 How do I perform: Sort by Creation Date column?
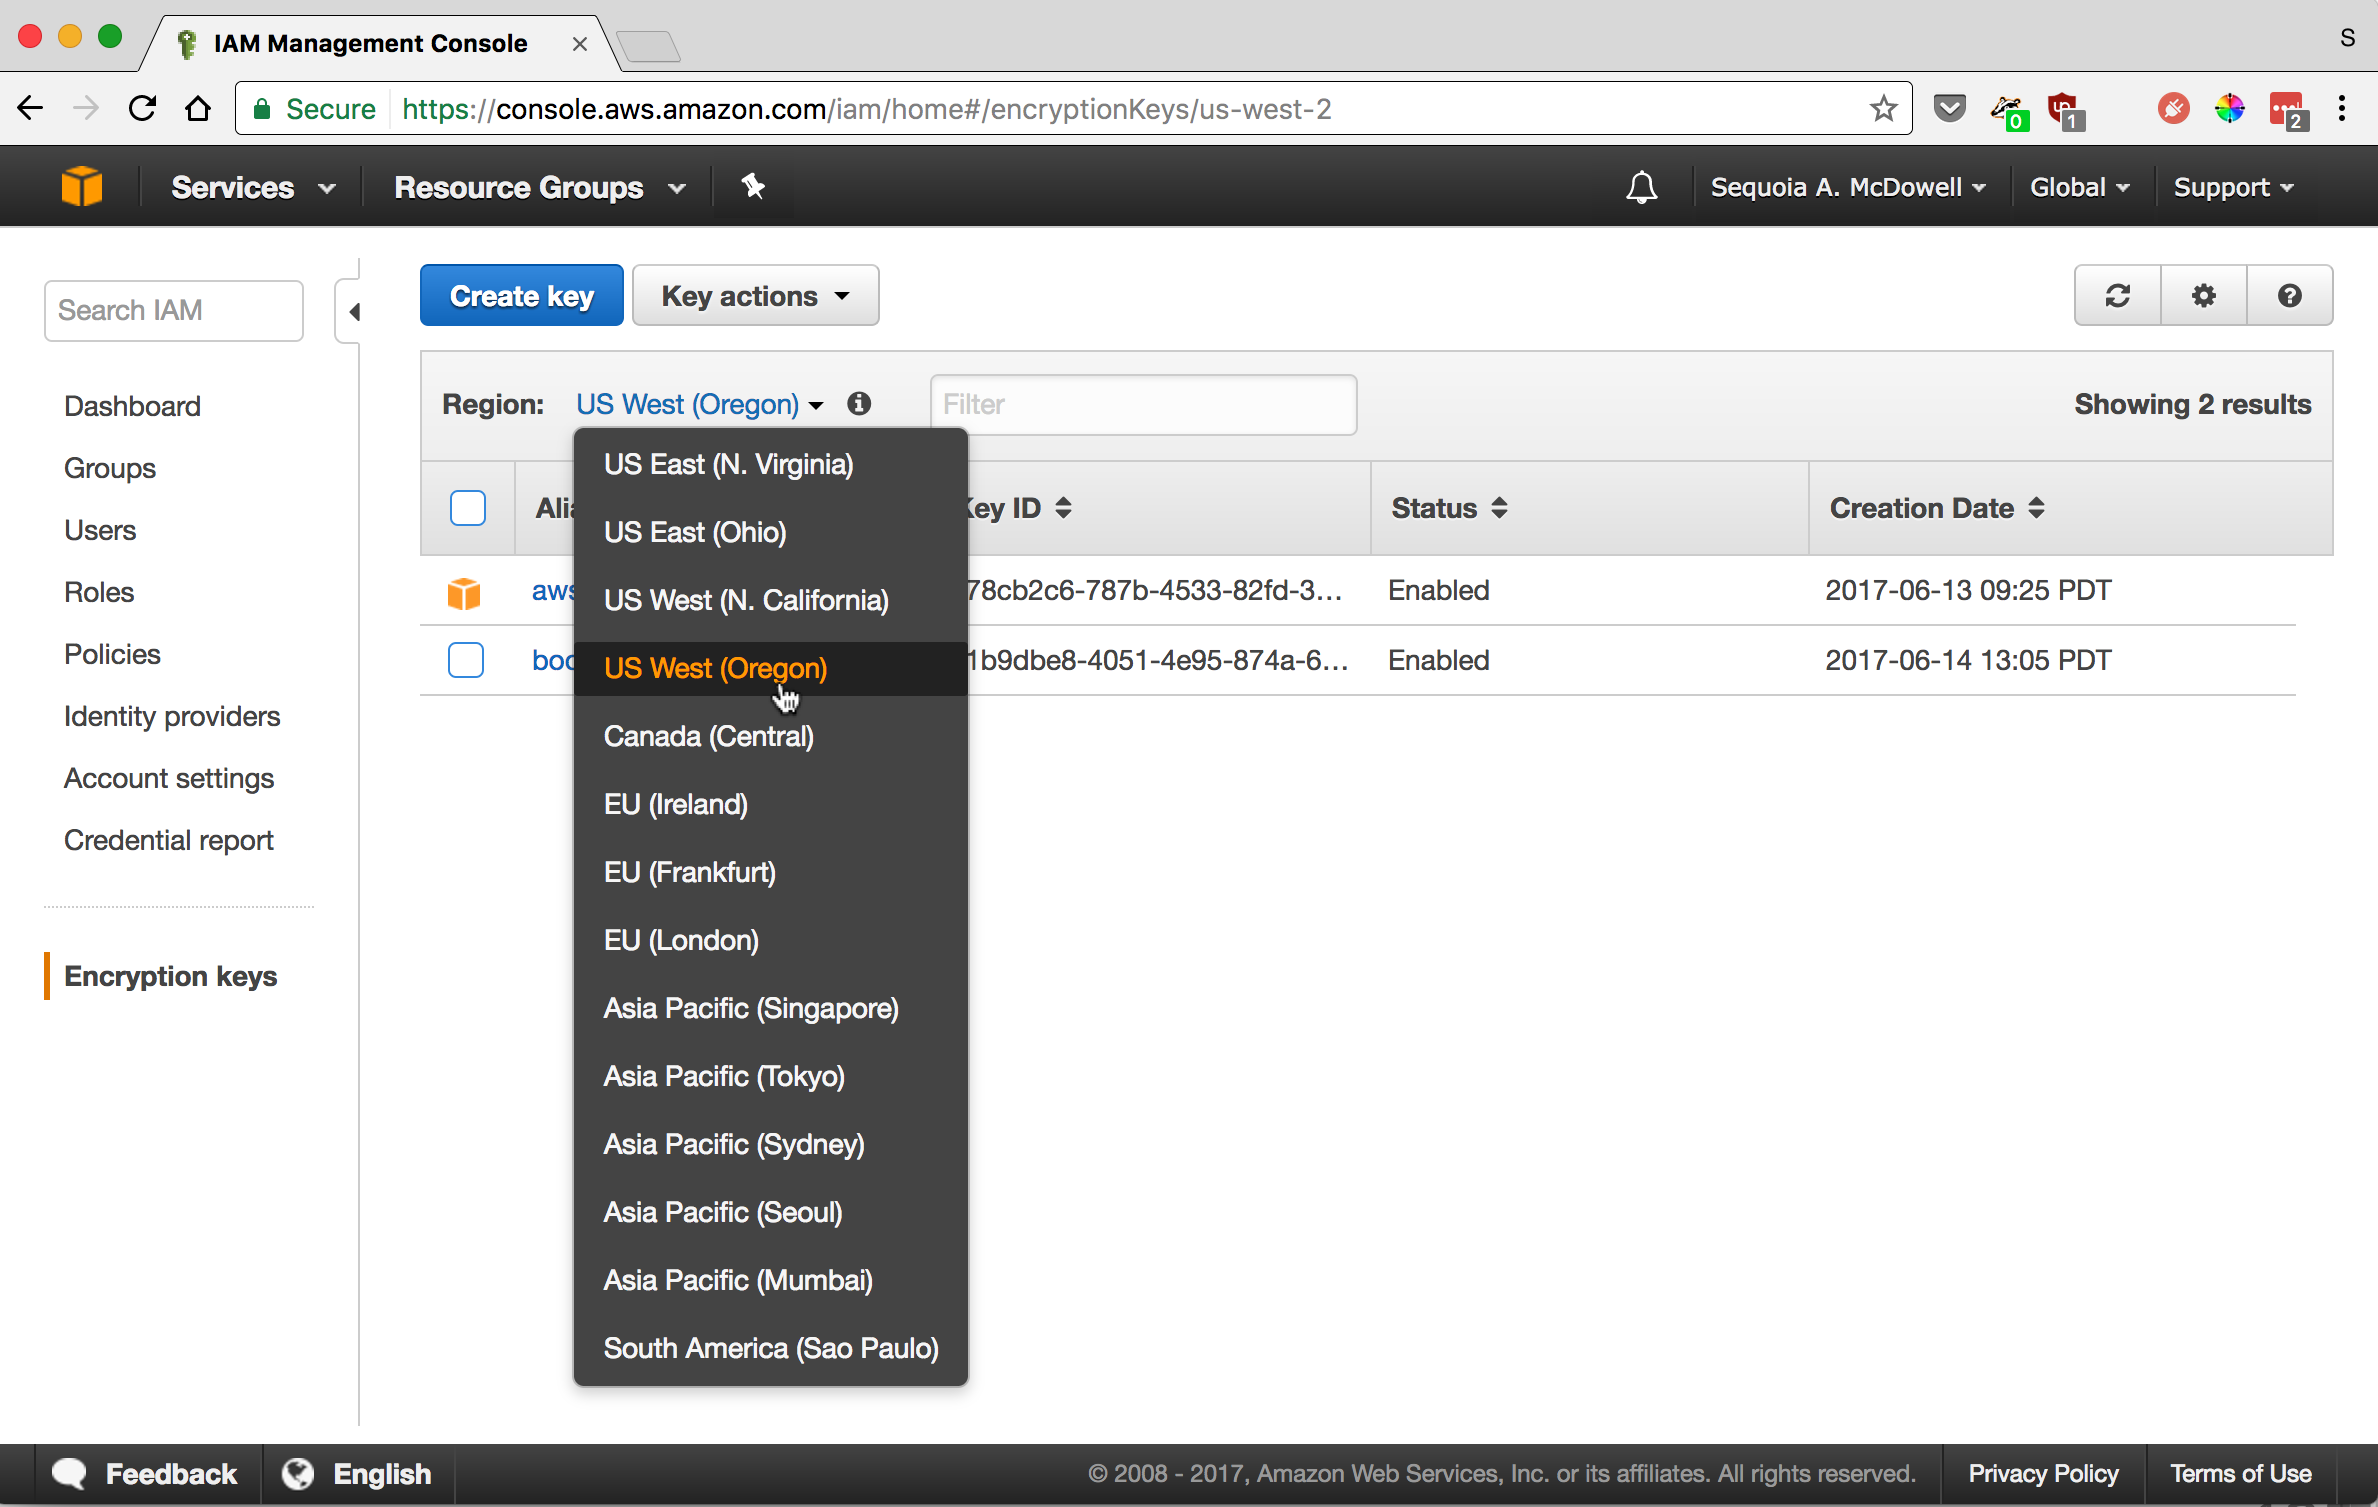[x=1937, y=508]
